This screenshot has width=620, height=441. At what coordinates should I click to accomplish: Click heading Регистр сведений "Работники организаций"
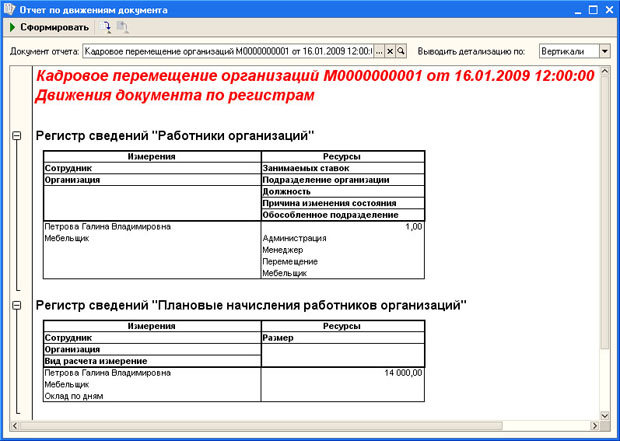[x=175, y=136]
